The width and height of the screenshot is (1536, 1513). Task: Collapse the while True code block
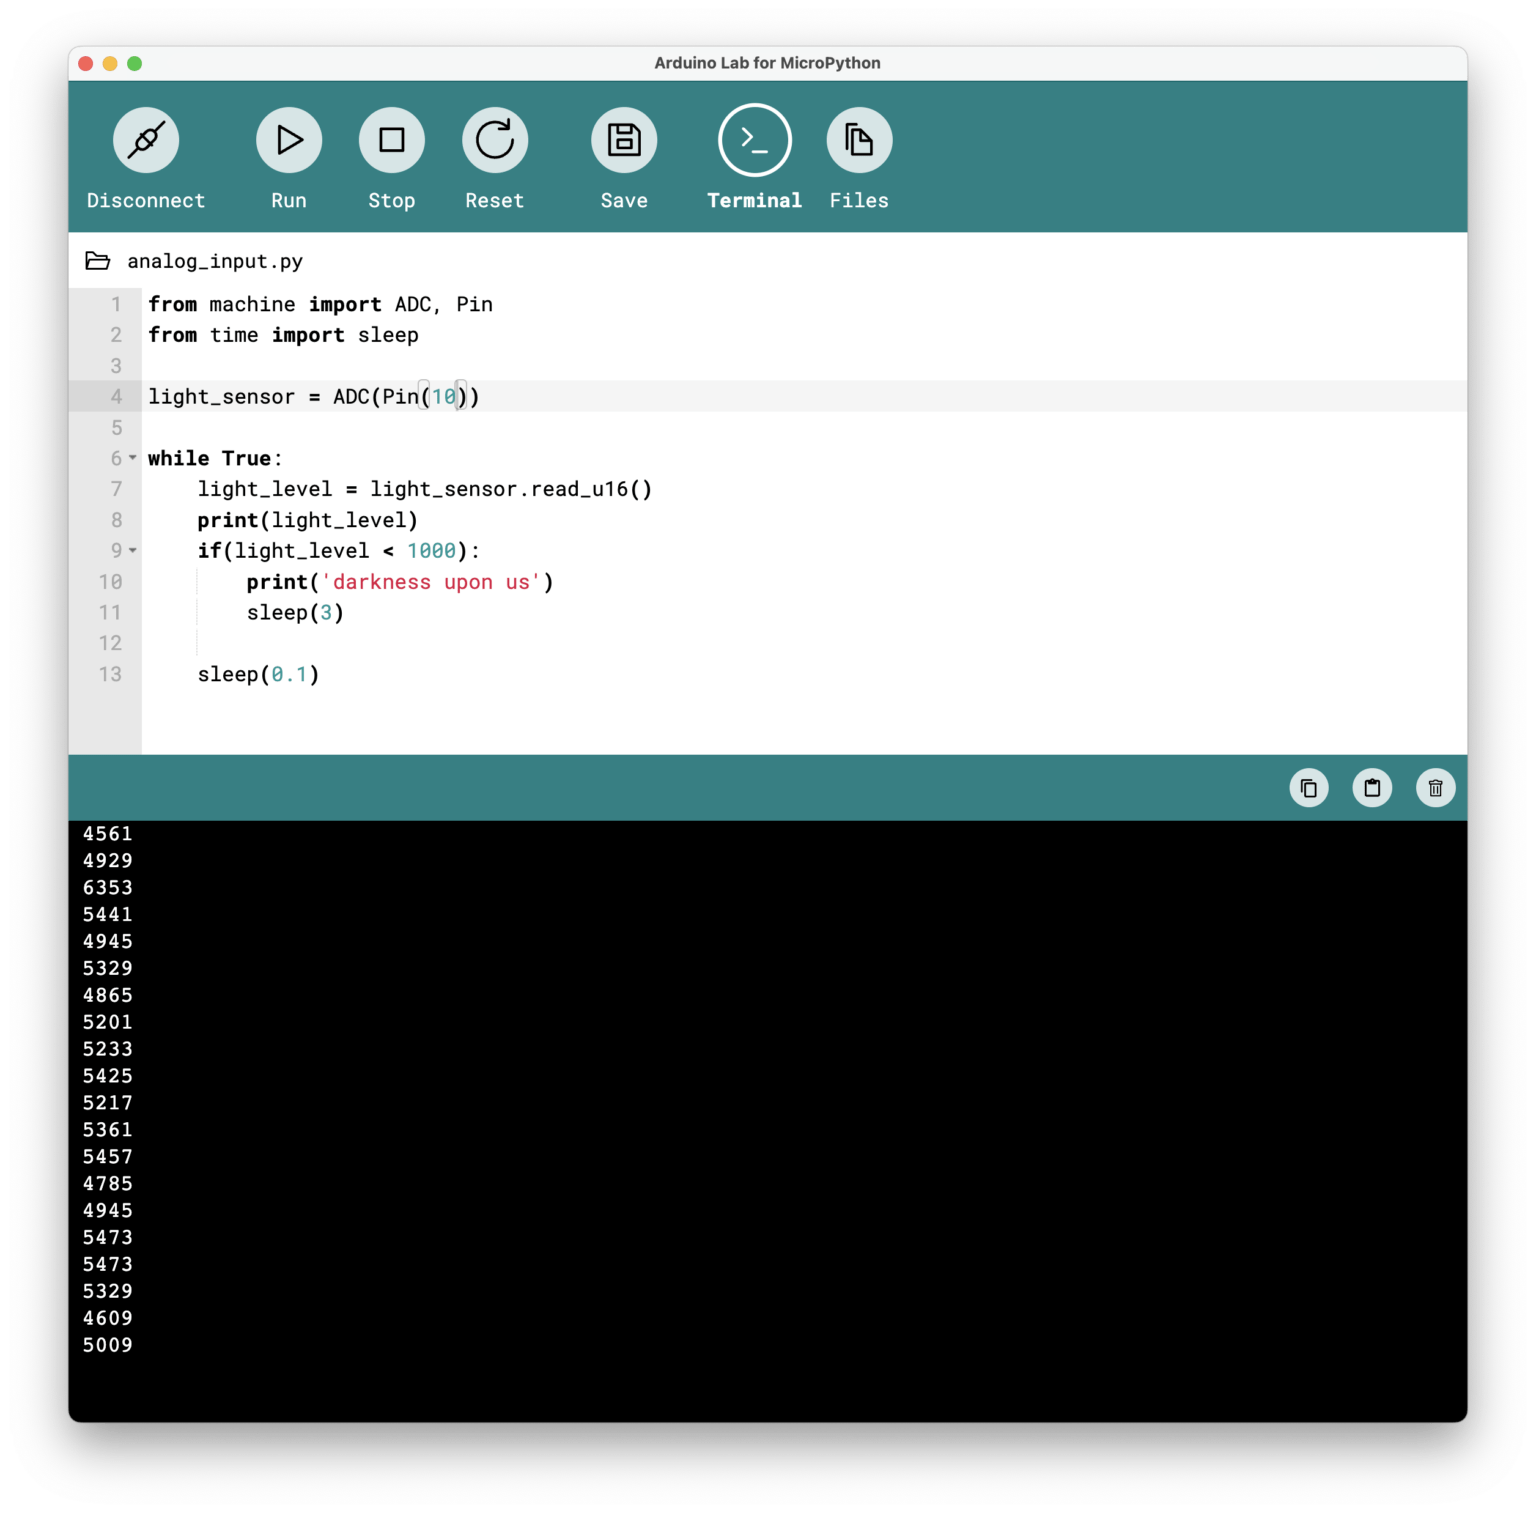(x=131, y=458)
